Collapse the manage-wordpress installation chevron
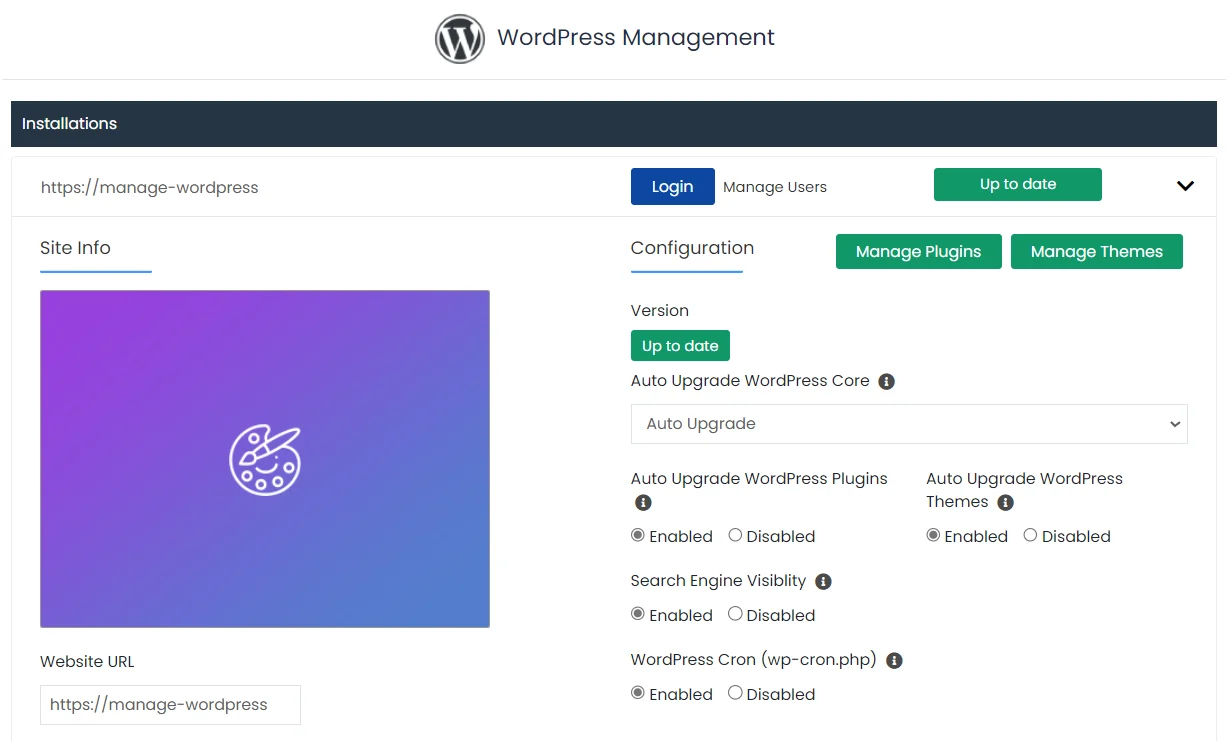This screenshot has width=1227, height=741. pos(1185,186)
